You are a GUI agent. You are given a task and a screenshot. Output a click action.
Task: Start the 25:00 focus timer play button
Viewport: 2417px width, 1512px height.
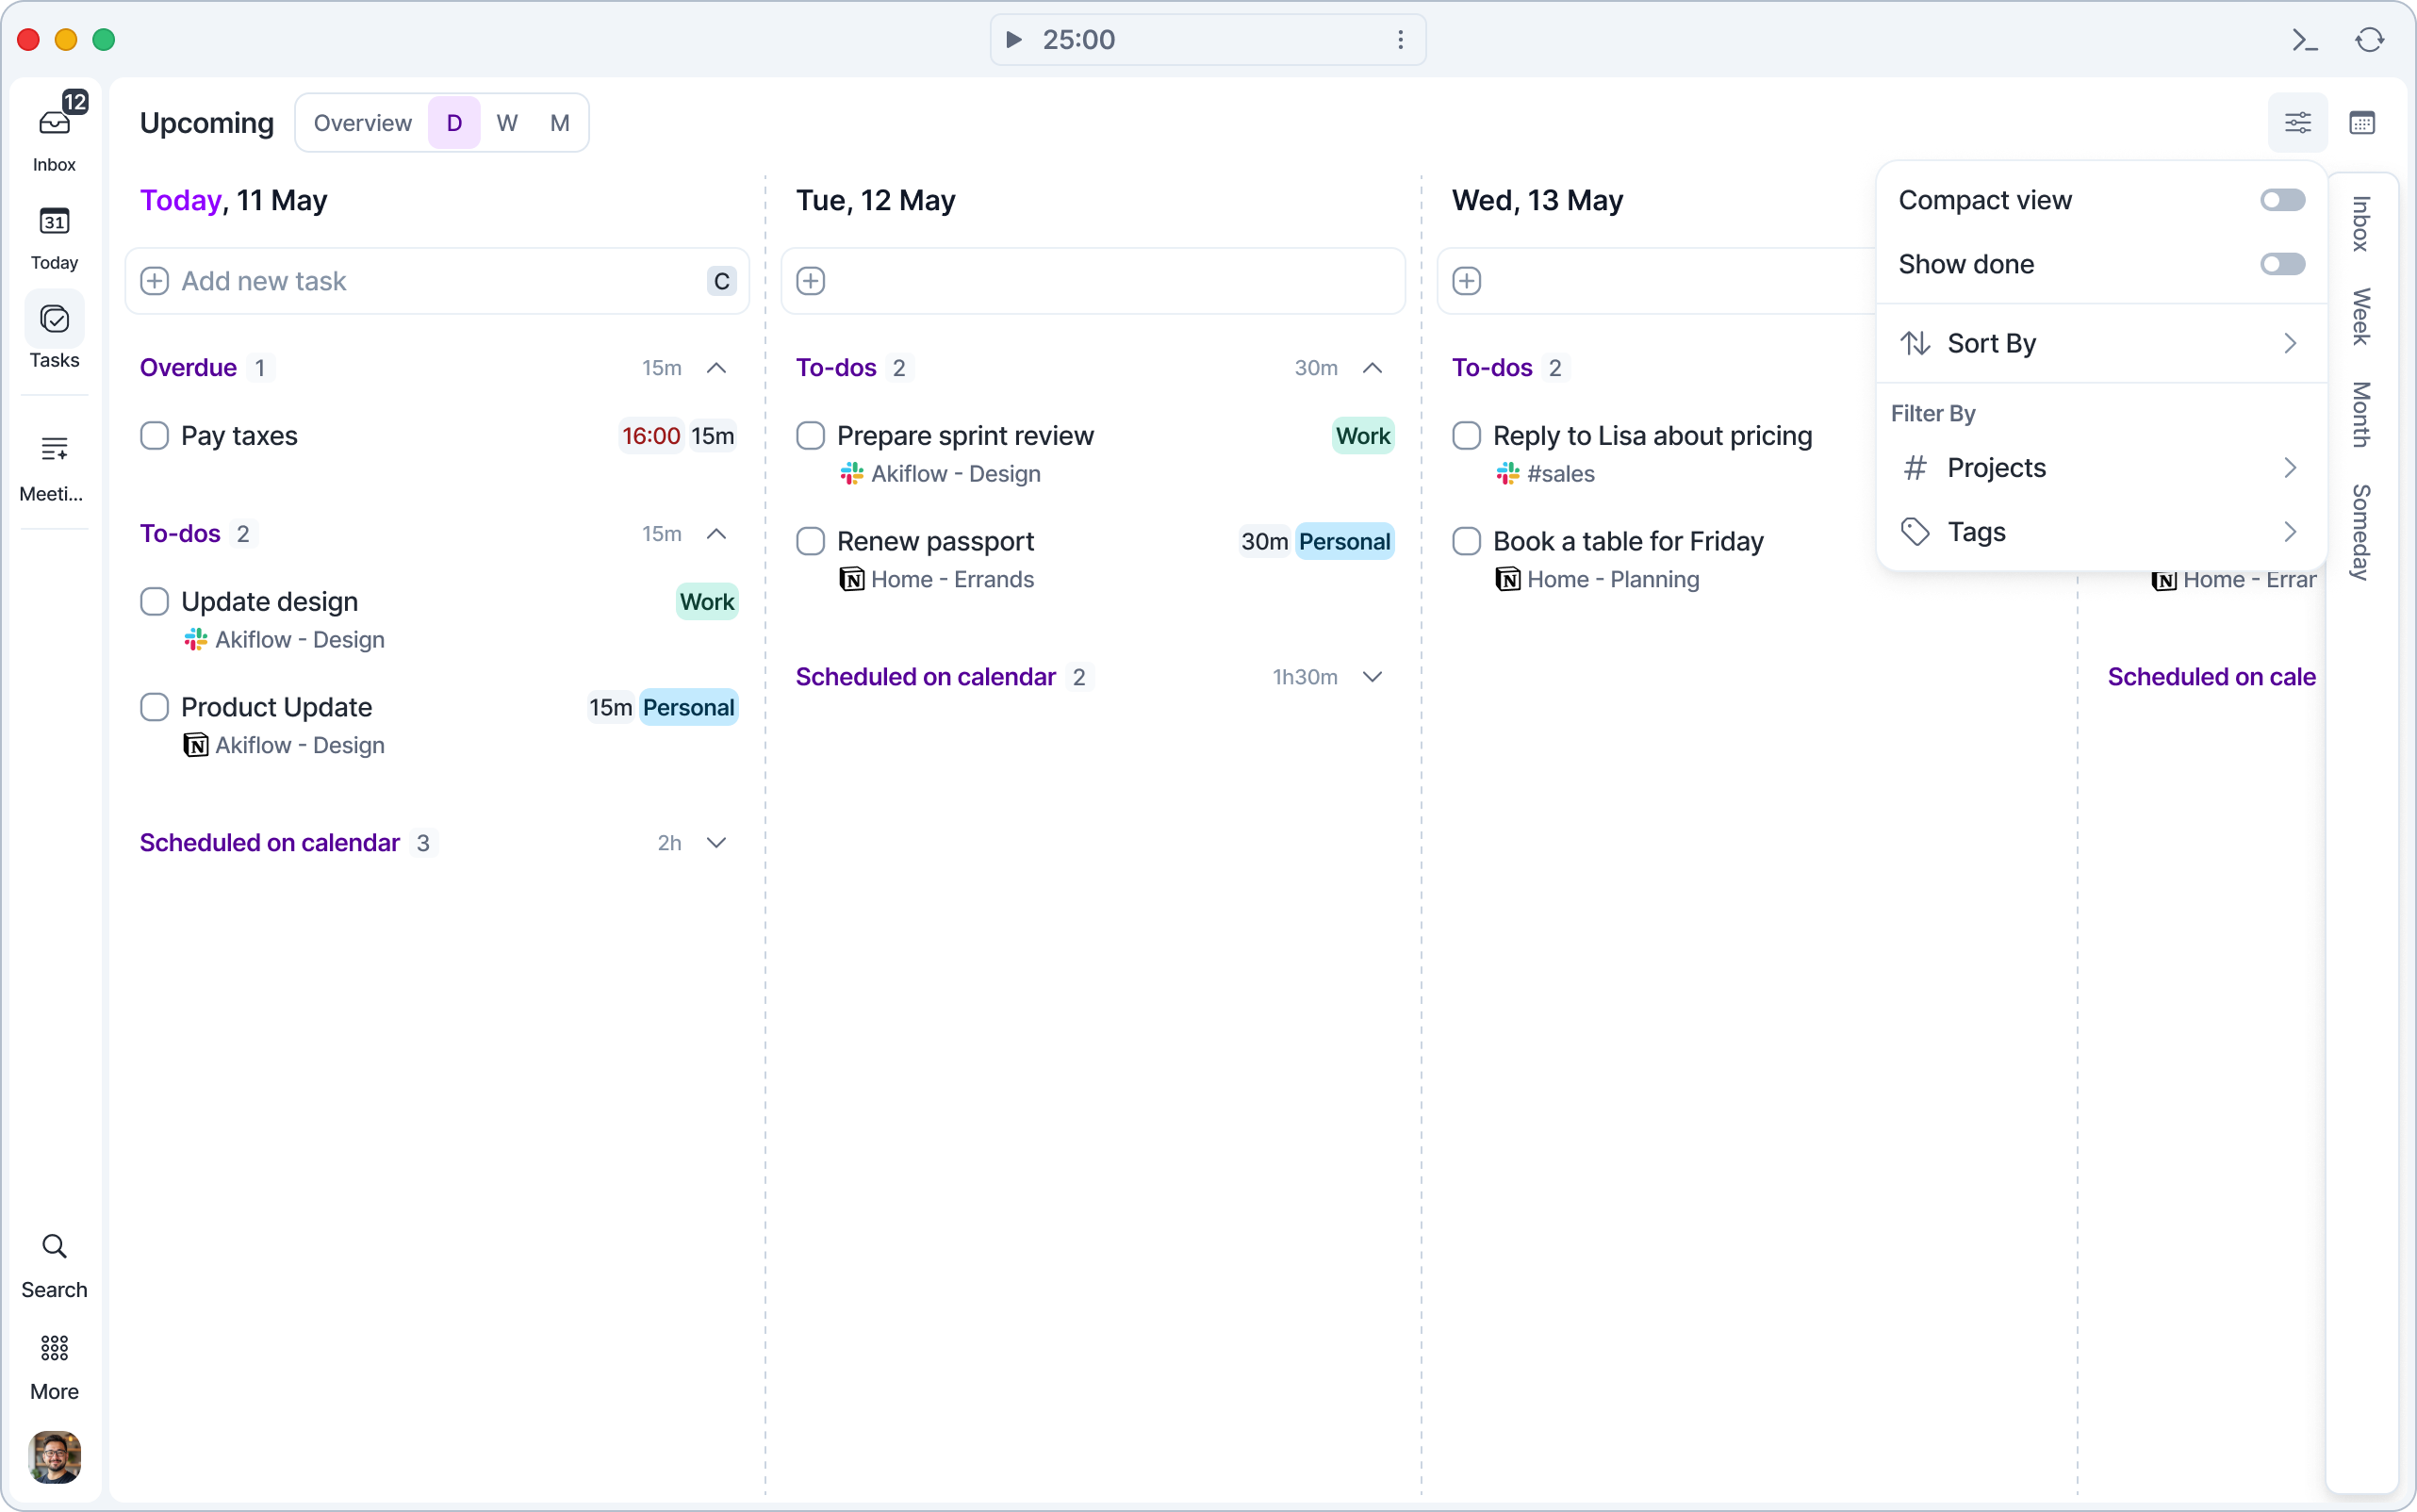[1013, 39]
